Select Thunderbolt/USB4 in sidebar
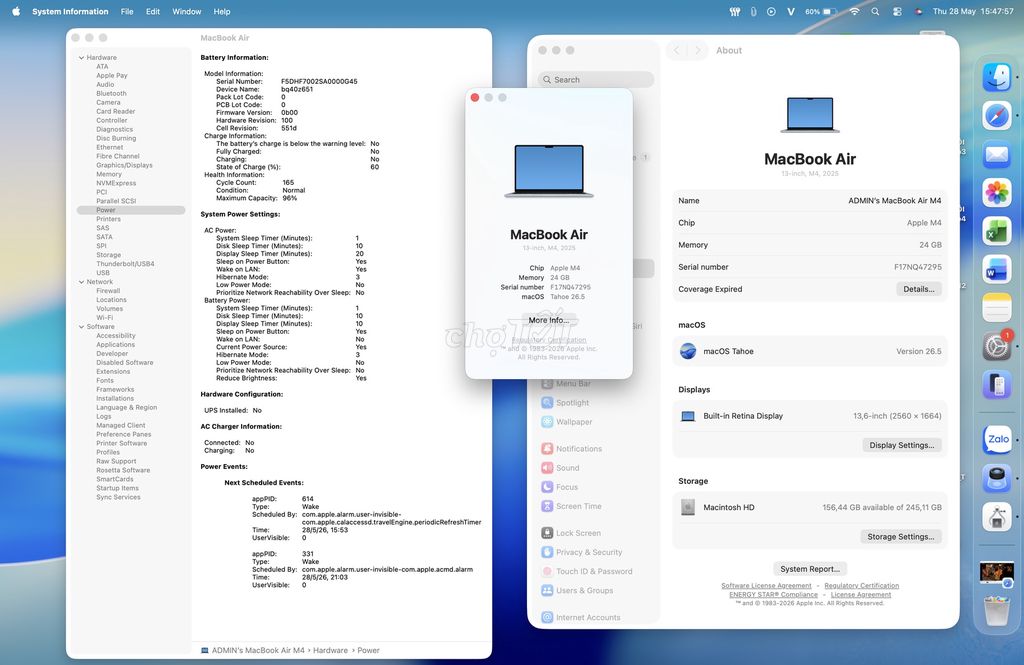 pos(125,264)
